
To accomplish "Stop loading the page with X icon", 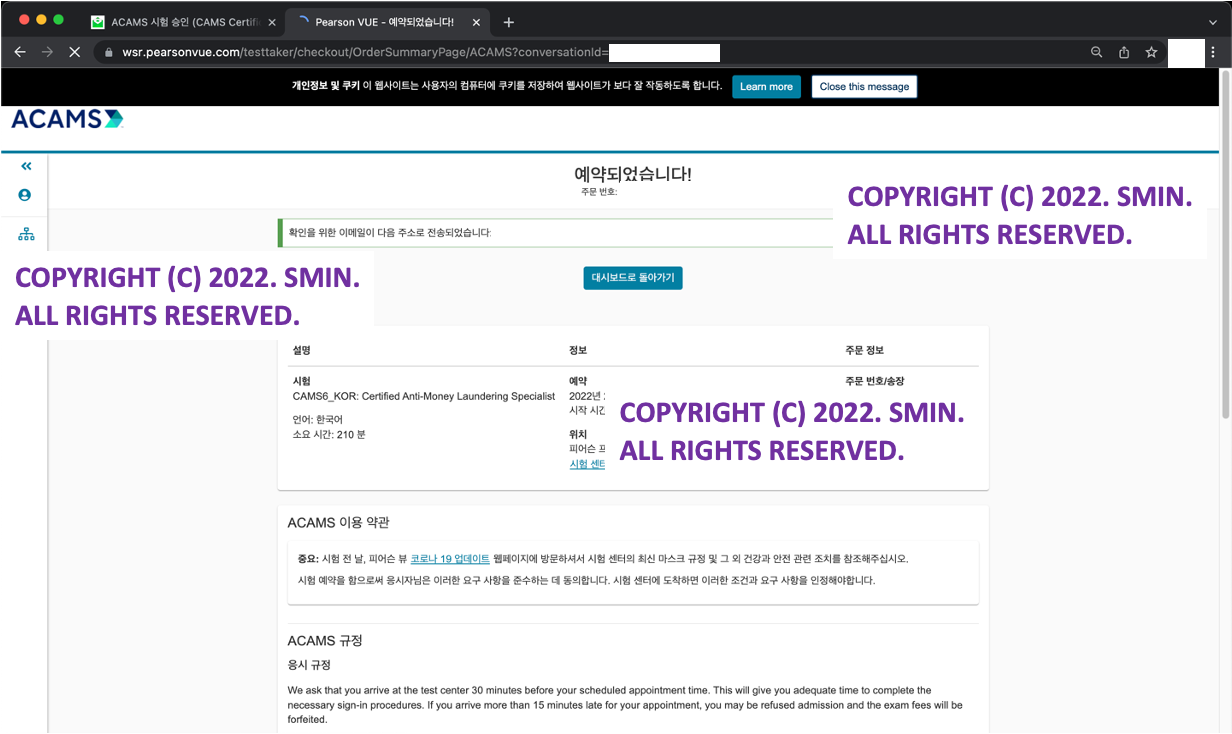I will click(74, 52).
